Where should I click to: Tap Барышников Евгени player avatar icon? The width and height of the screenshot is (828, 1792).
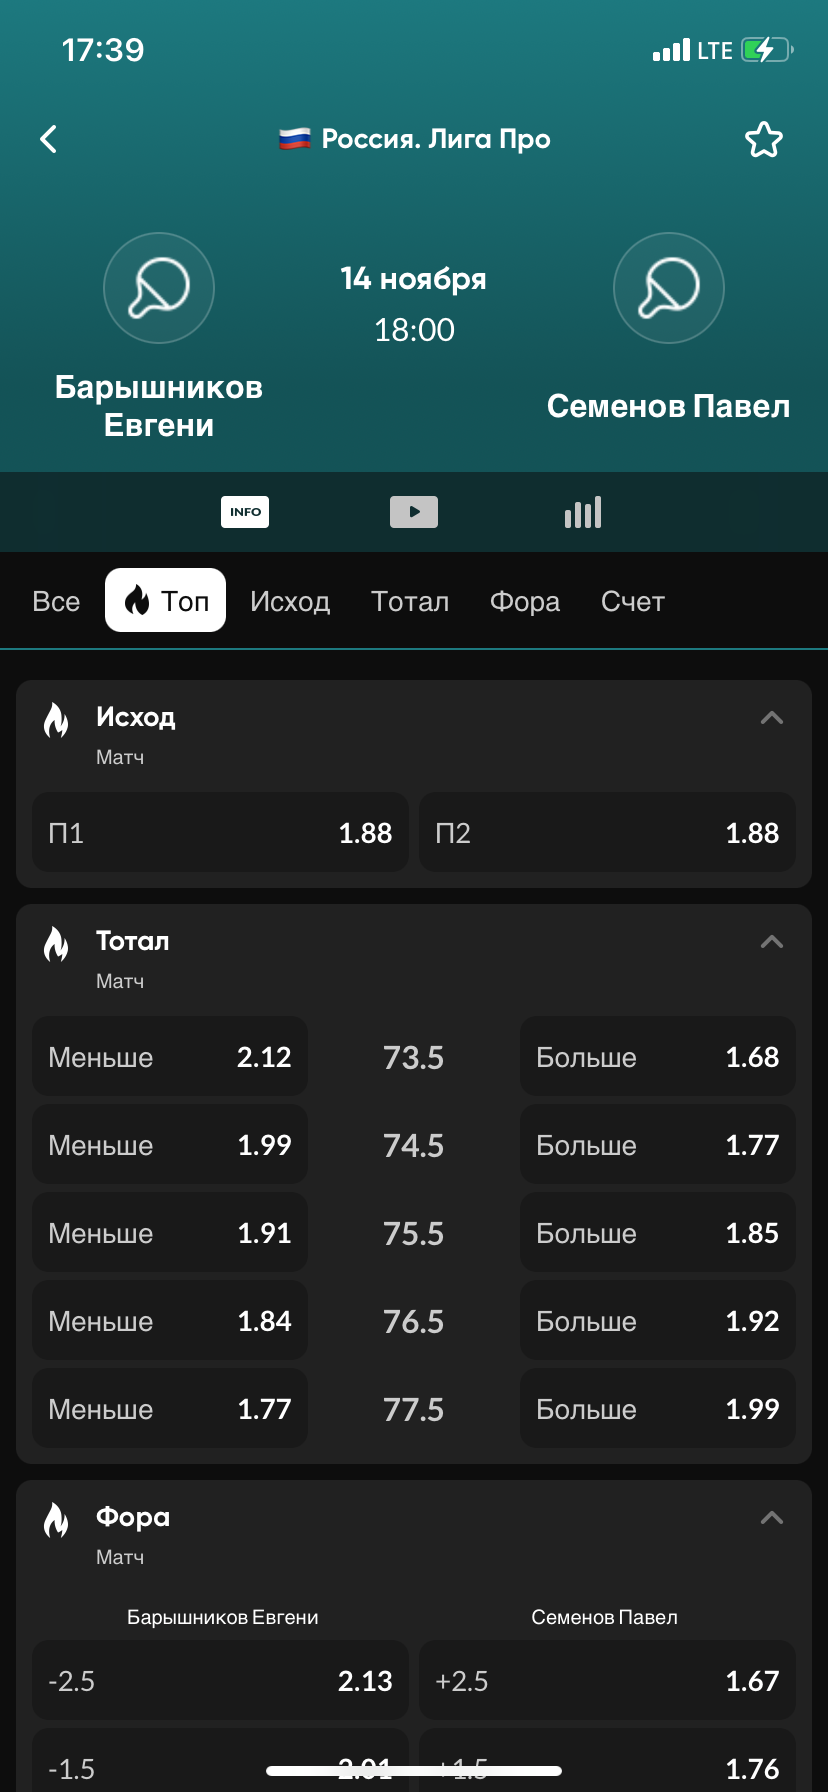pos(159,288)
